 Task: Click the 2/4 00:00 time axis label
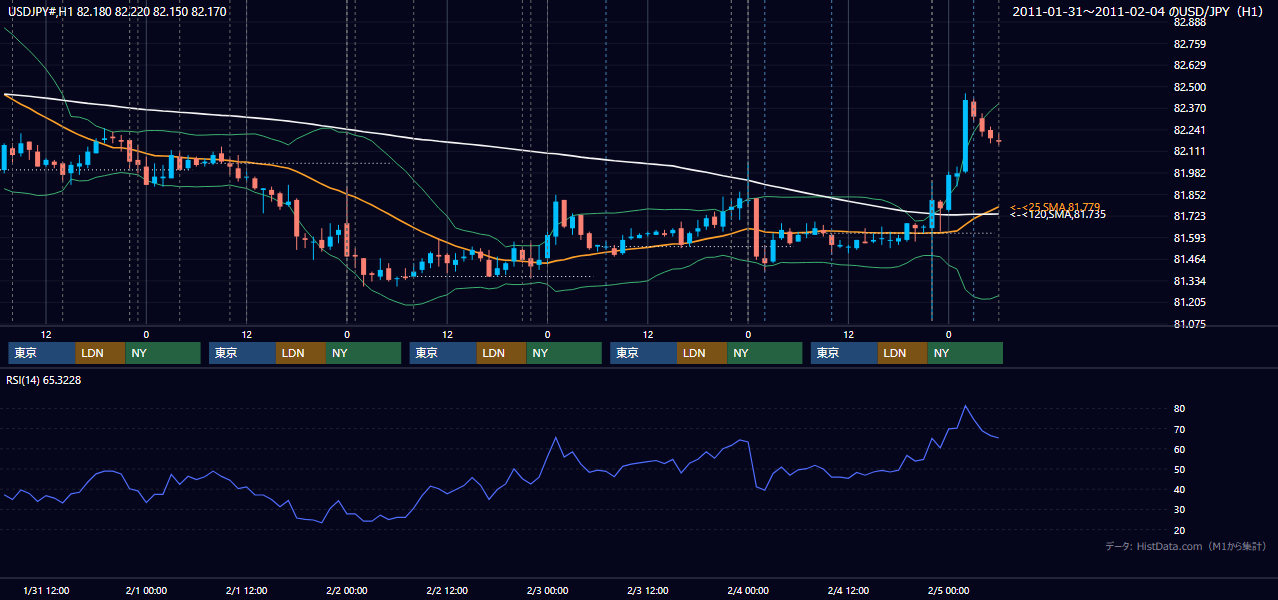pos(747,591)
